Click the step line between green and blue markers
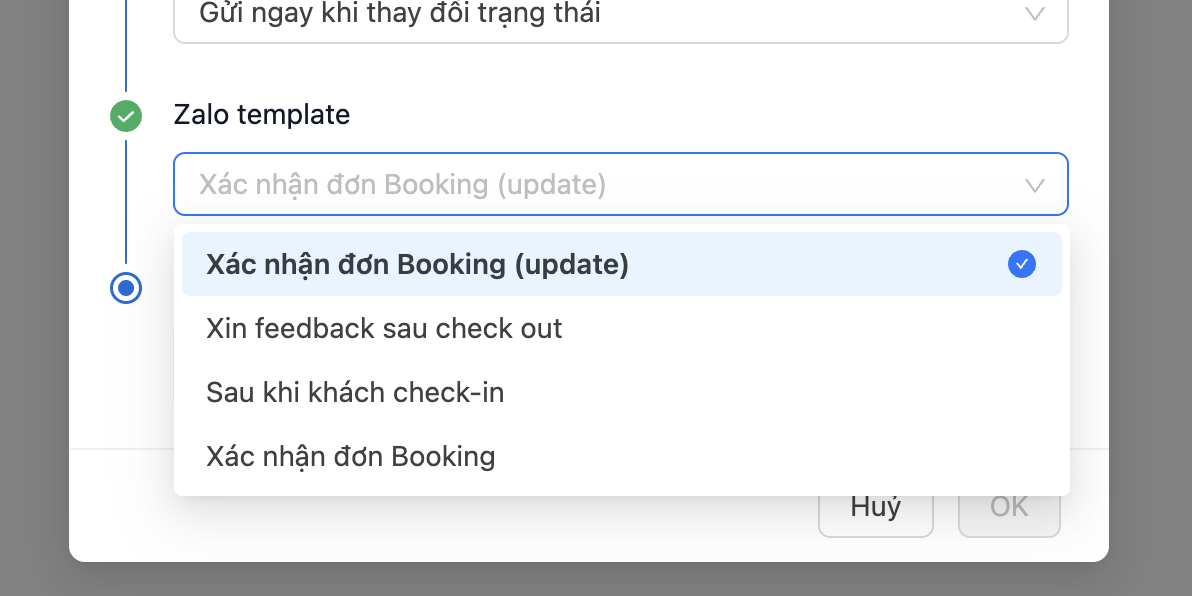1192x596 pixels. click(x=126, y=200)
